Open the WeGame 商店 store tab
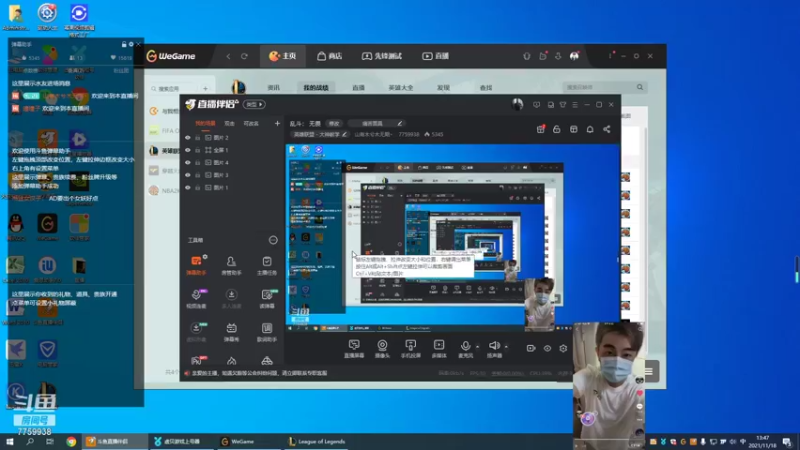This screenshot has height=450, width=800. [x=330, y=56]
